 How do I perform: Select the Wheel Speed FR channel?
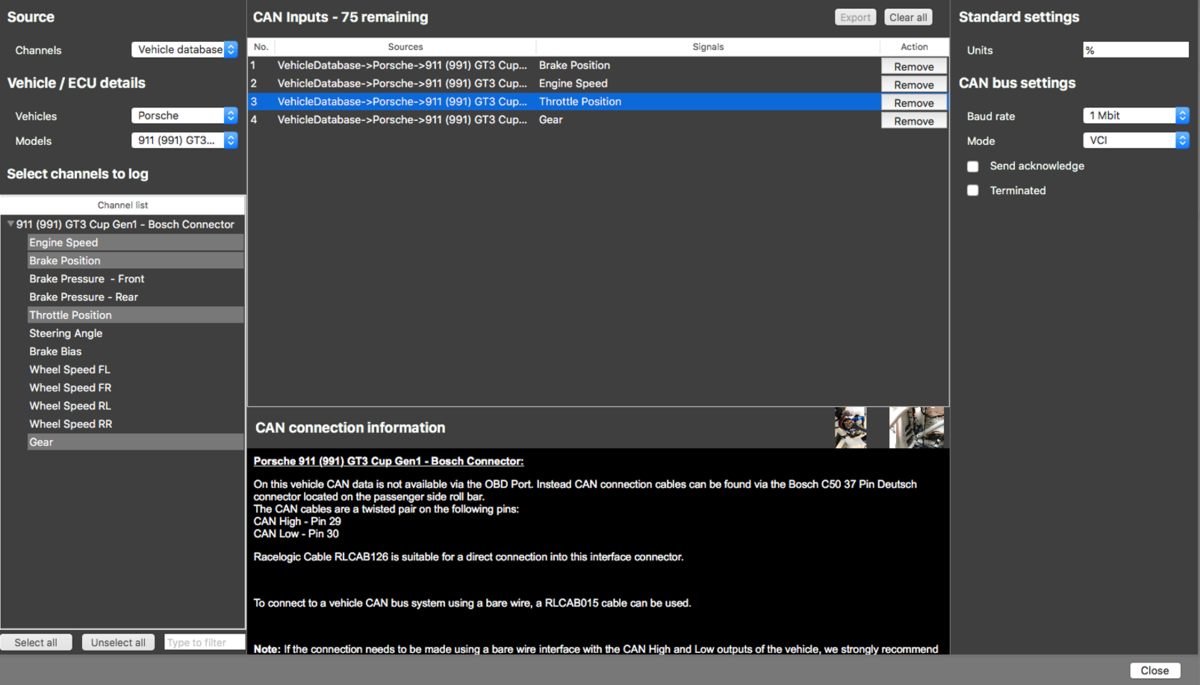pos(135,387)
